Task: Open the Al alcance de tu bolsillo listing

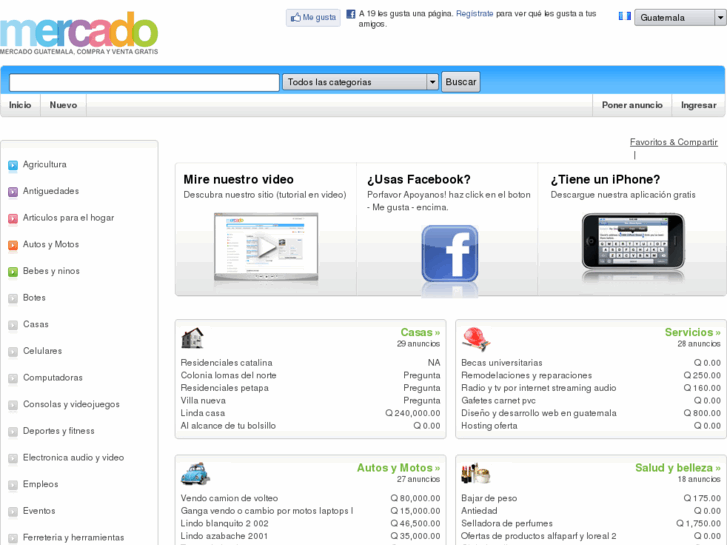Action: pyautogui.click(x=228, y=425)
